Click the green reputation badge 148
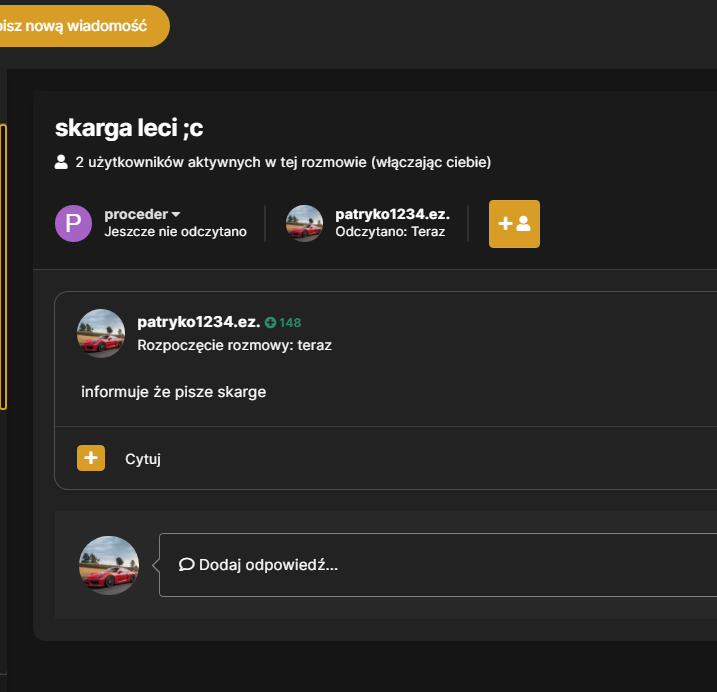Viewport: 717px width, 692px height. point(283,323)
